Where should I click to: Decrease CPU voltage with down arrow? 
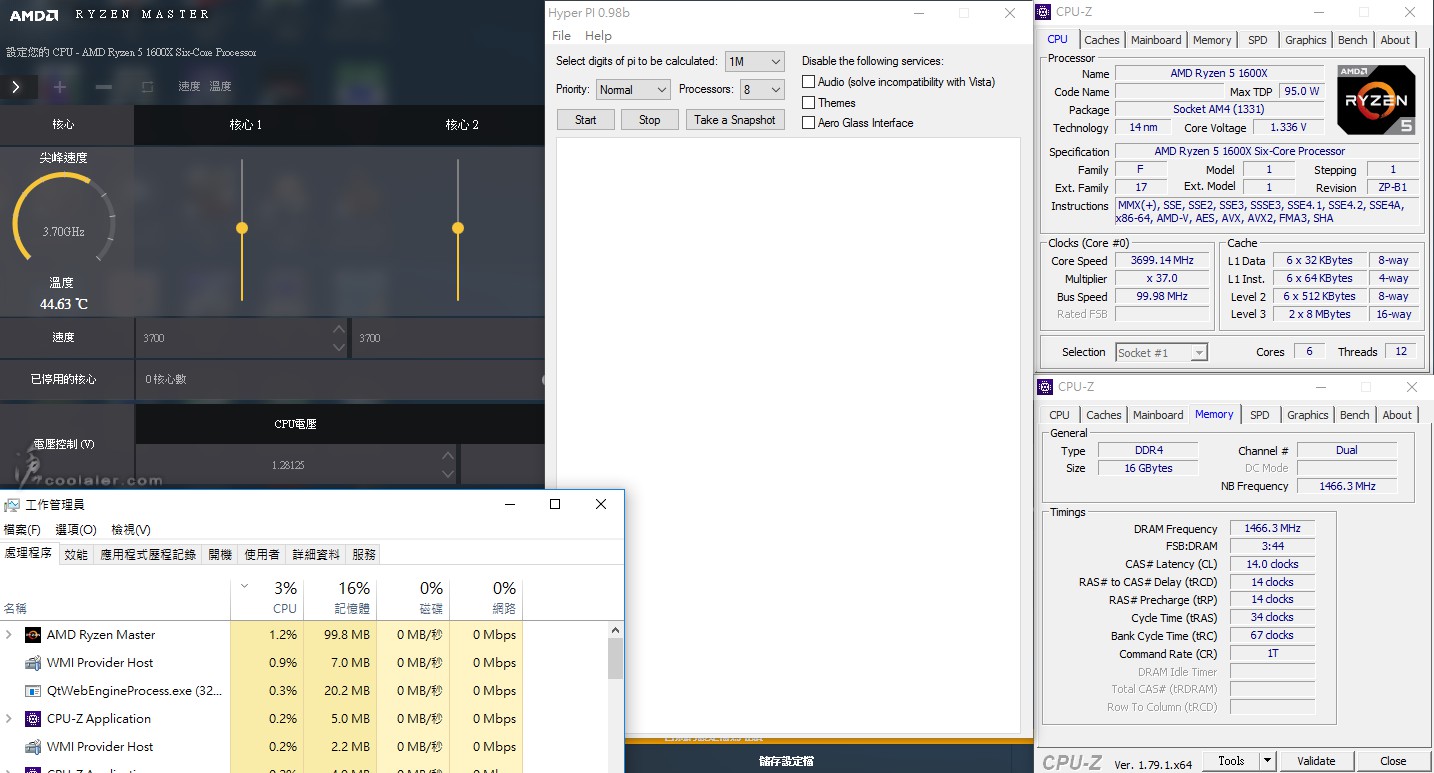coord(448,474)
